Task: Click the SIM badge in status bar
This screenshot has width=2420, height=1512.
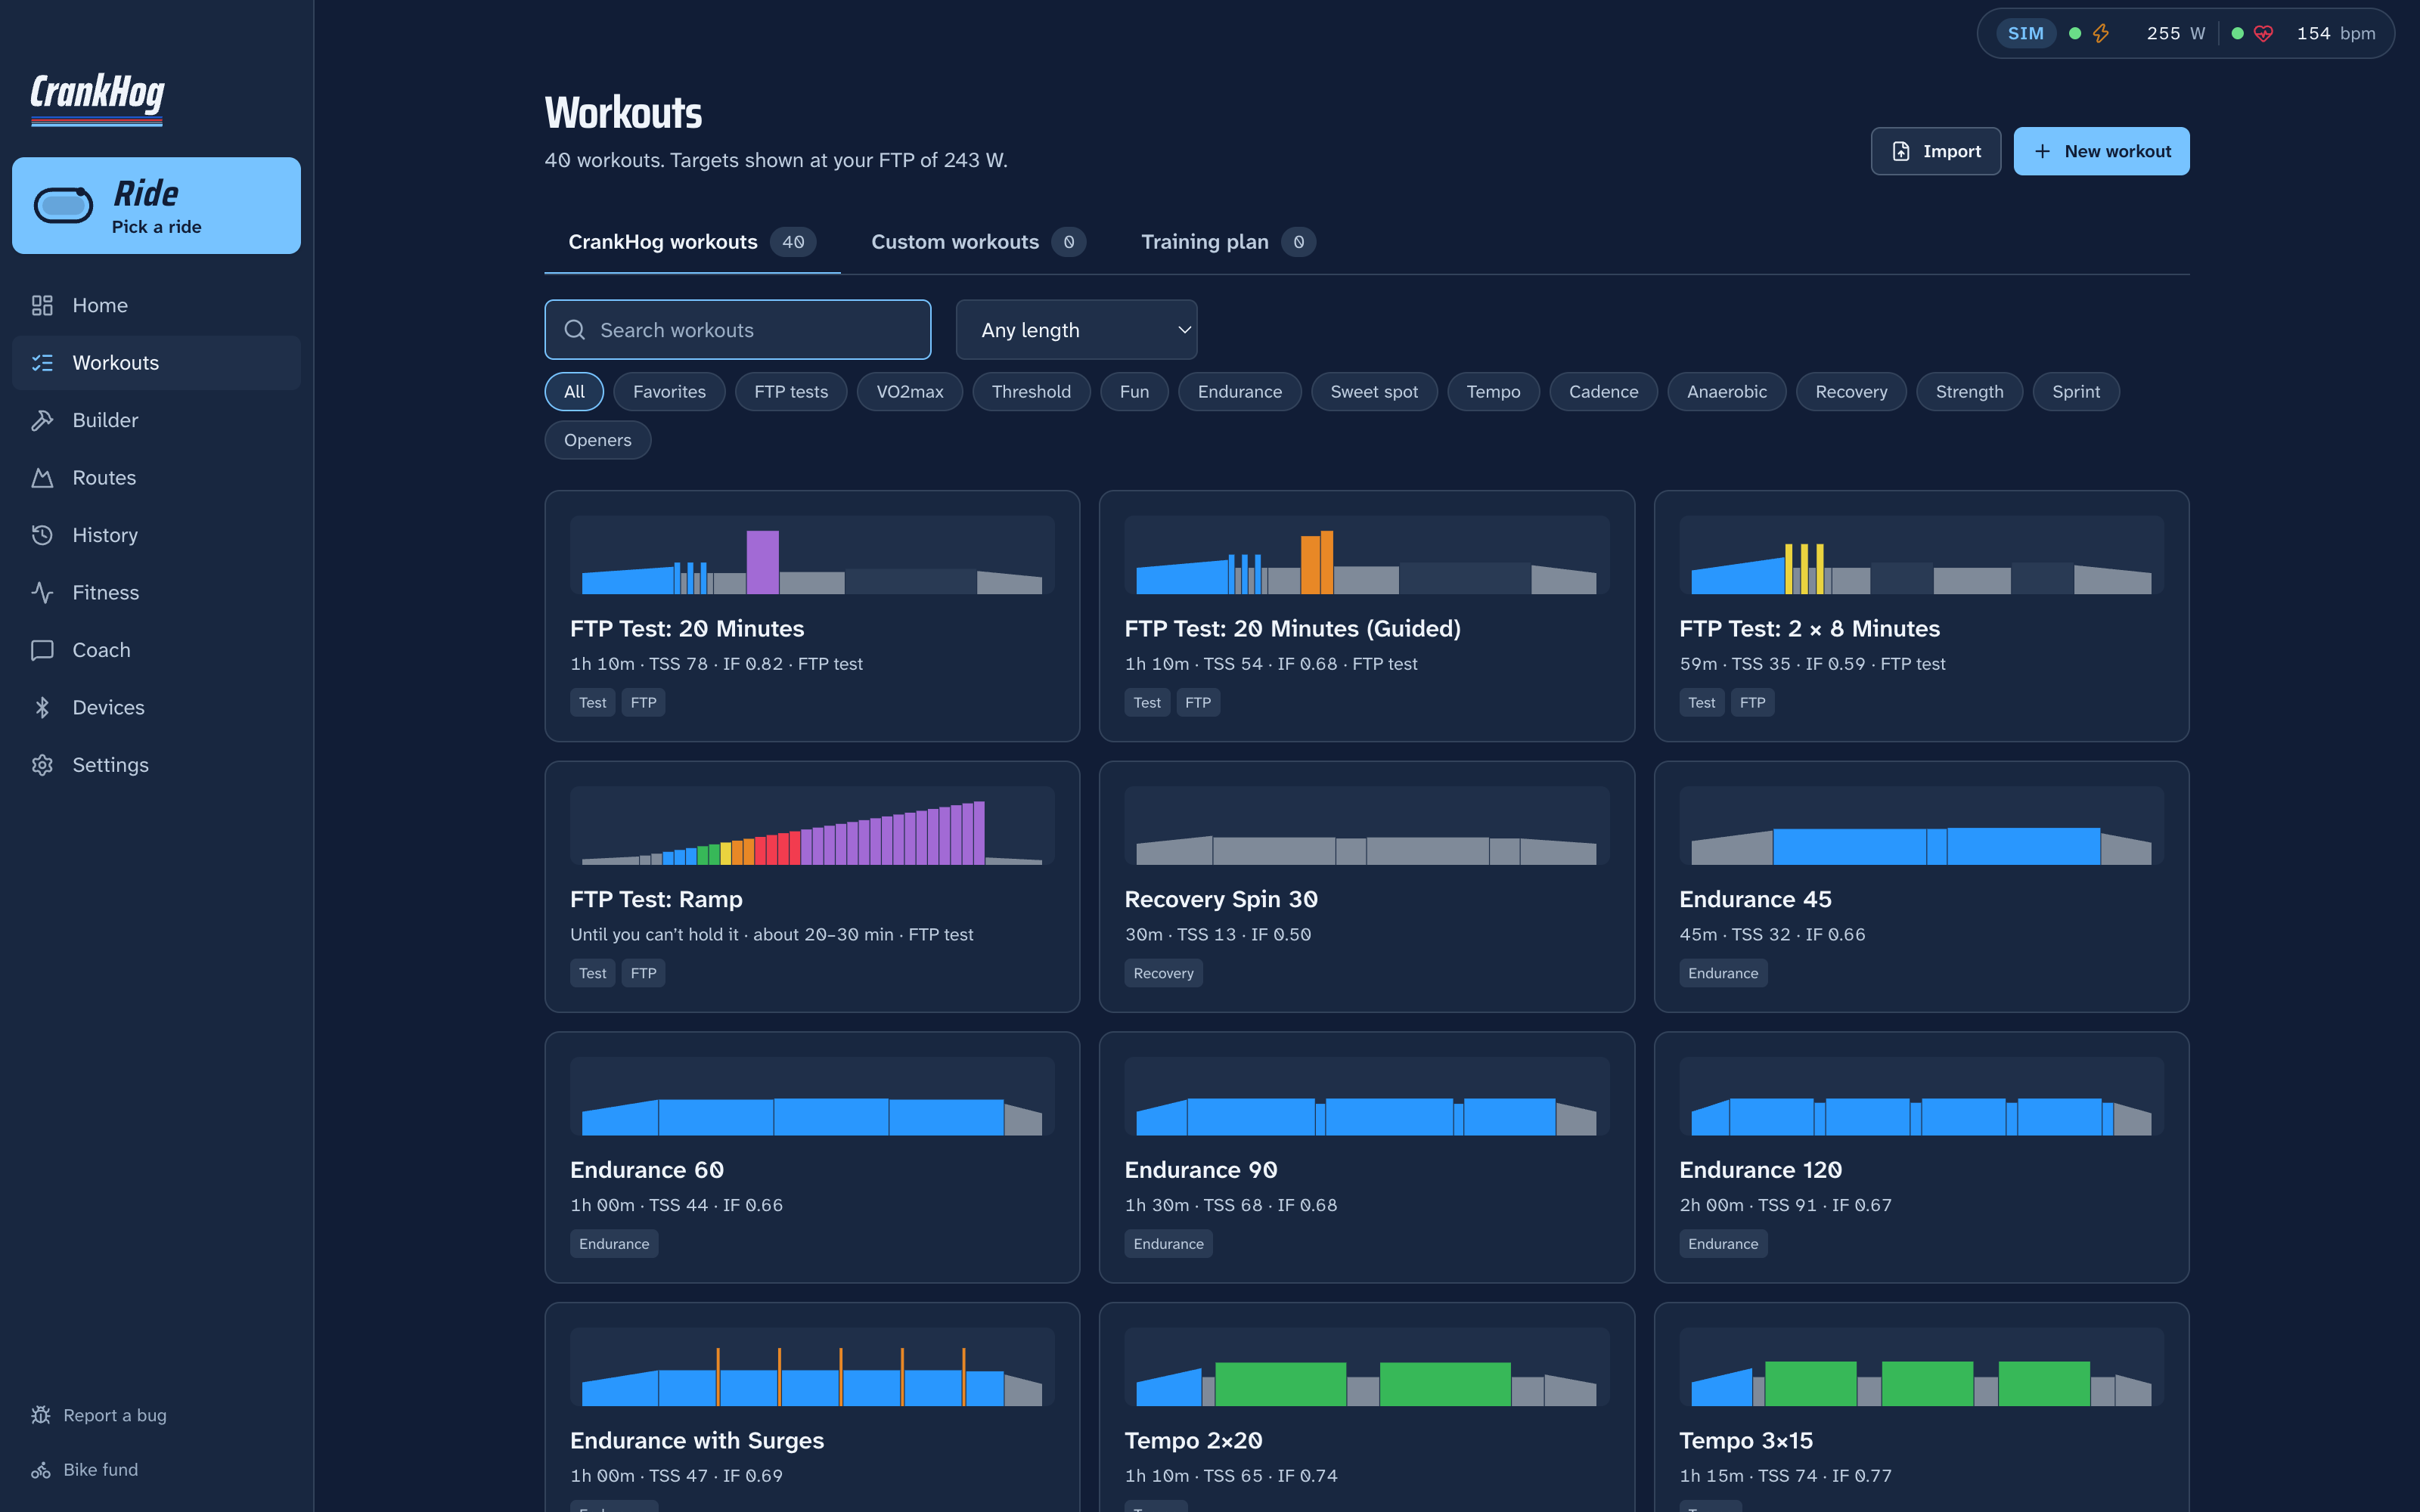Action: (2025, 33)
